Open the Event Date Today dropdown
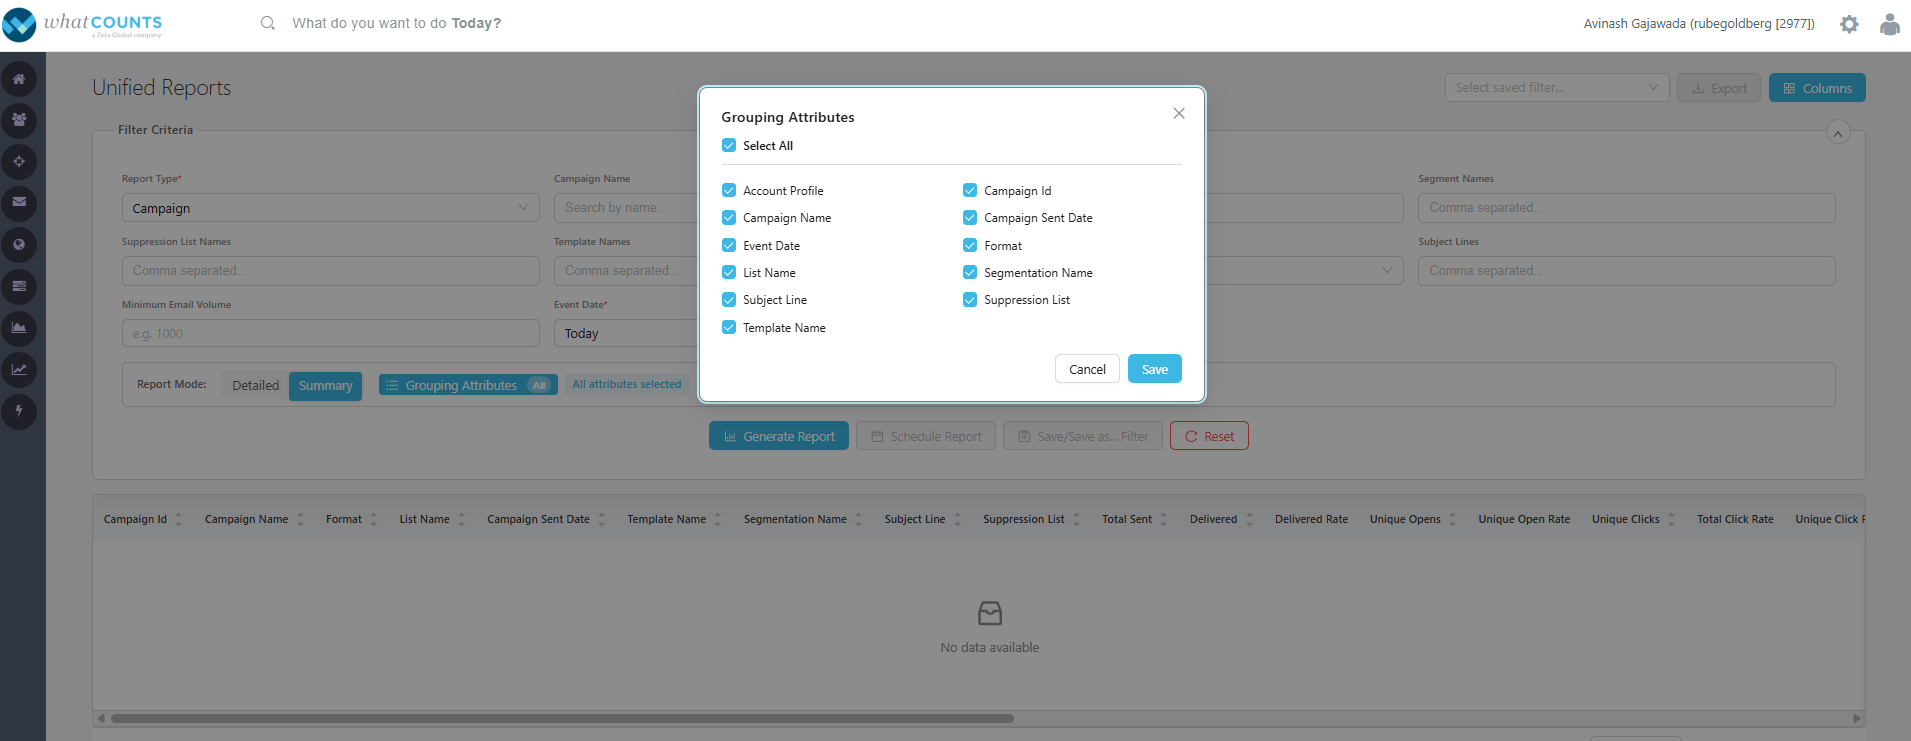 coord(627,333)
